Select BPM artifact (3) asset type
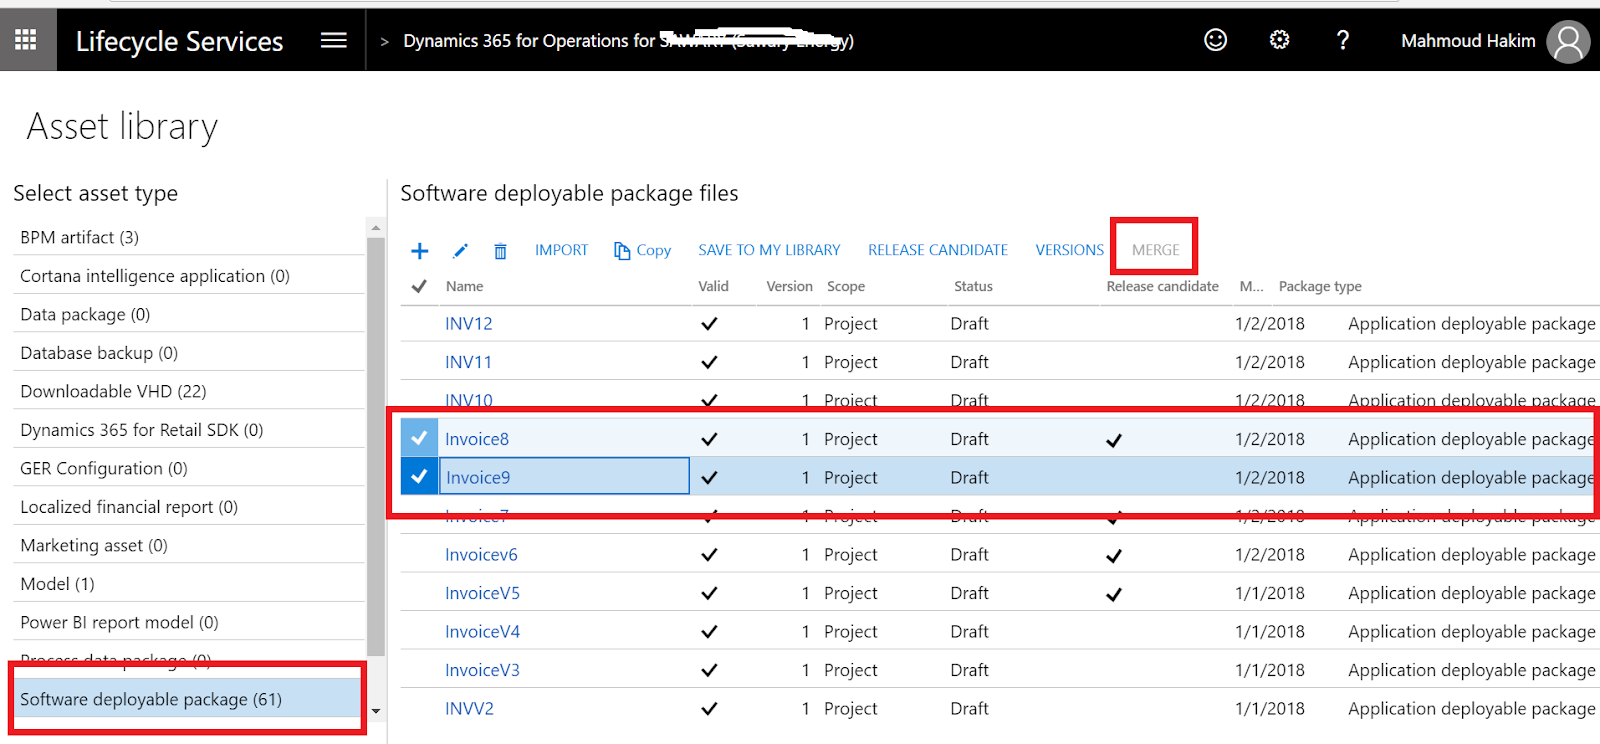The height and width of the screenshot is (744, 1600). pos(189,237)
